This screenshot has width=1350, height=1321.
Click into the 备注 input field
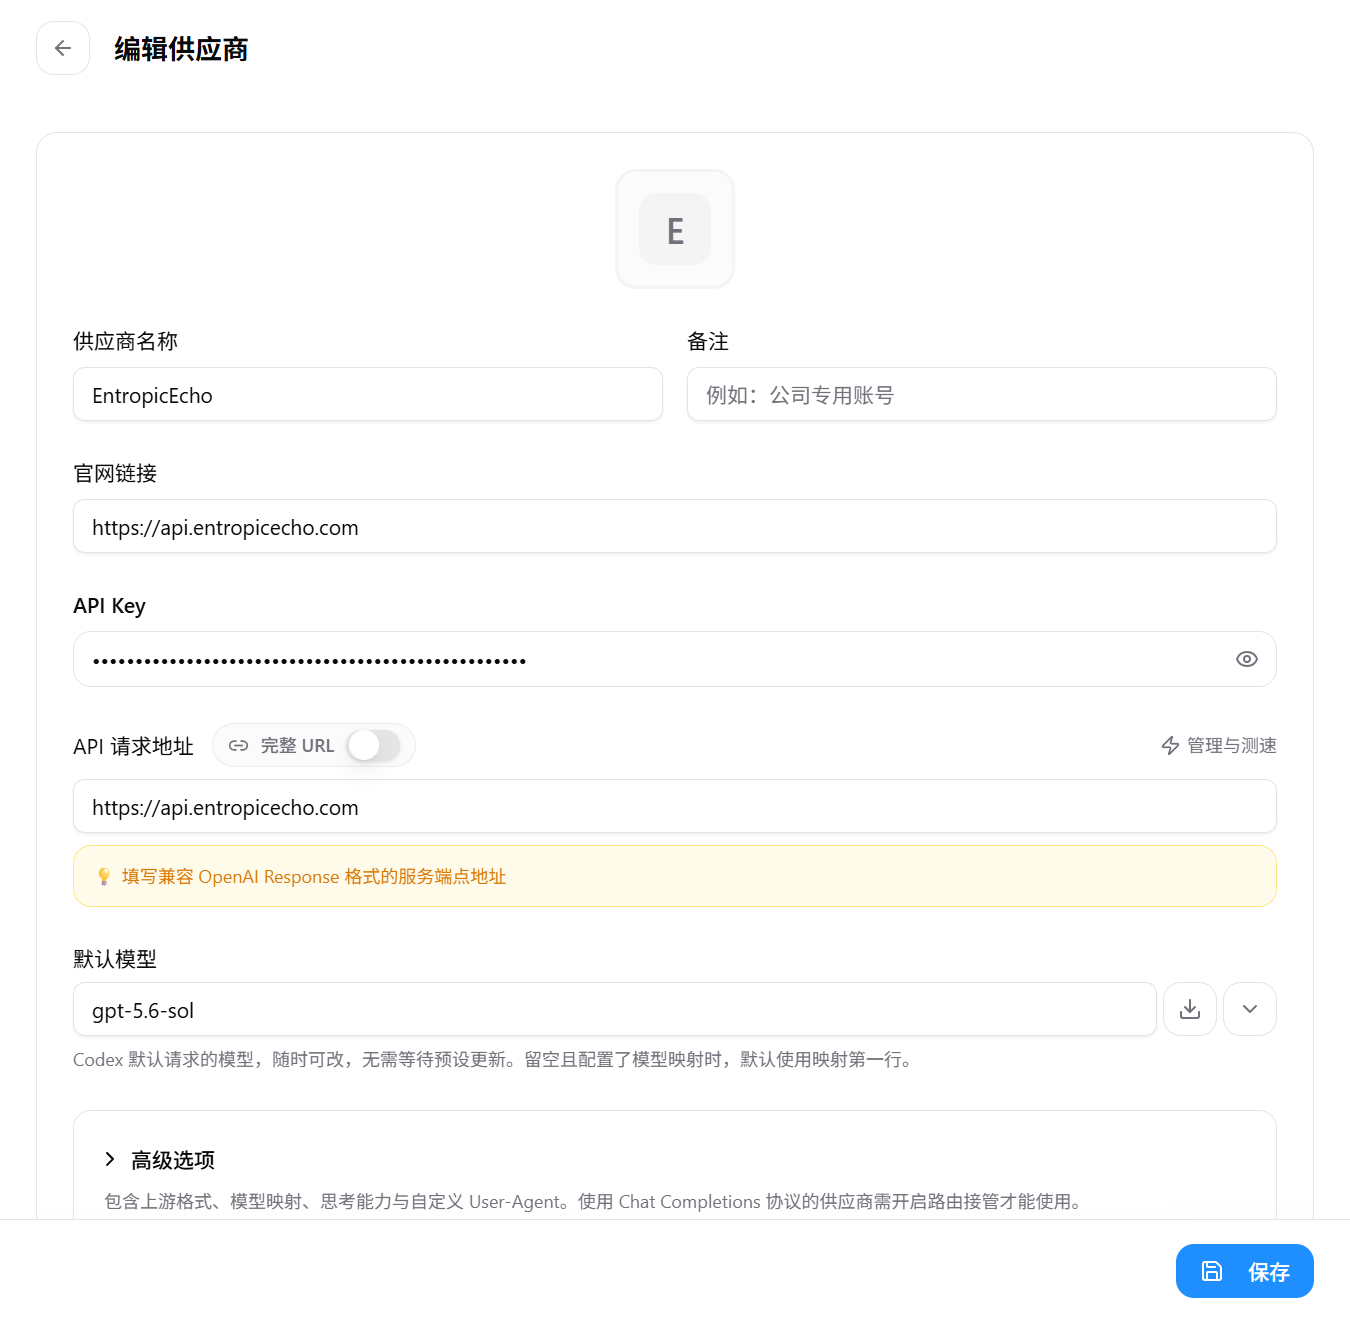tap(982, 394)
